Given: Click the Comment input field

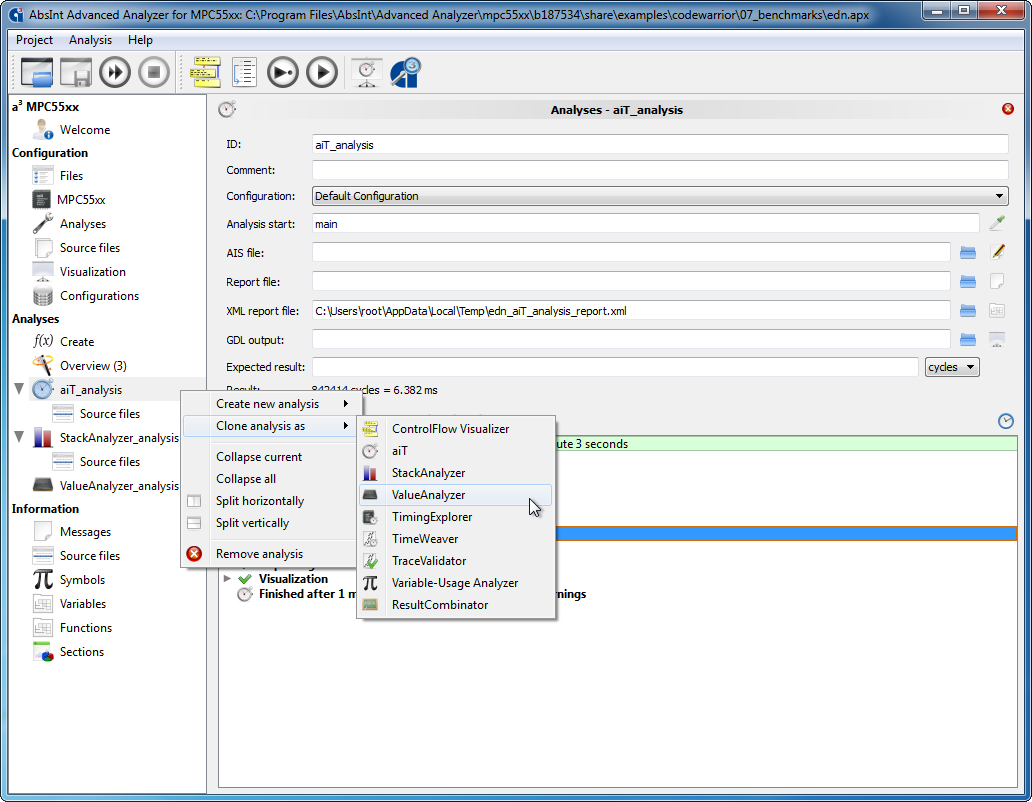Looking at the screenshot, I should click(660, 170).
